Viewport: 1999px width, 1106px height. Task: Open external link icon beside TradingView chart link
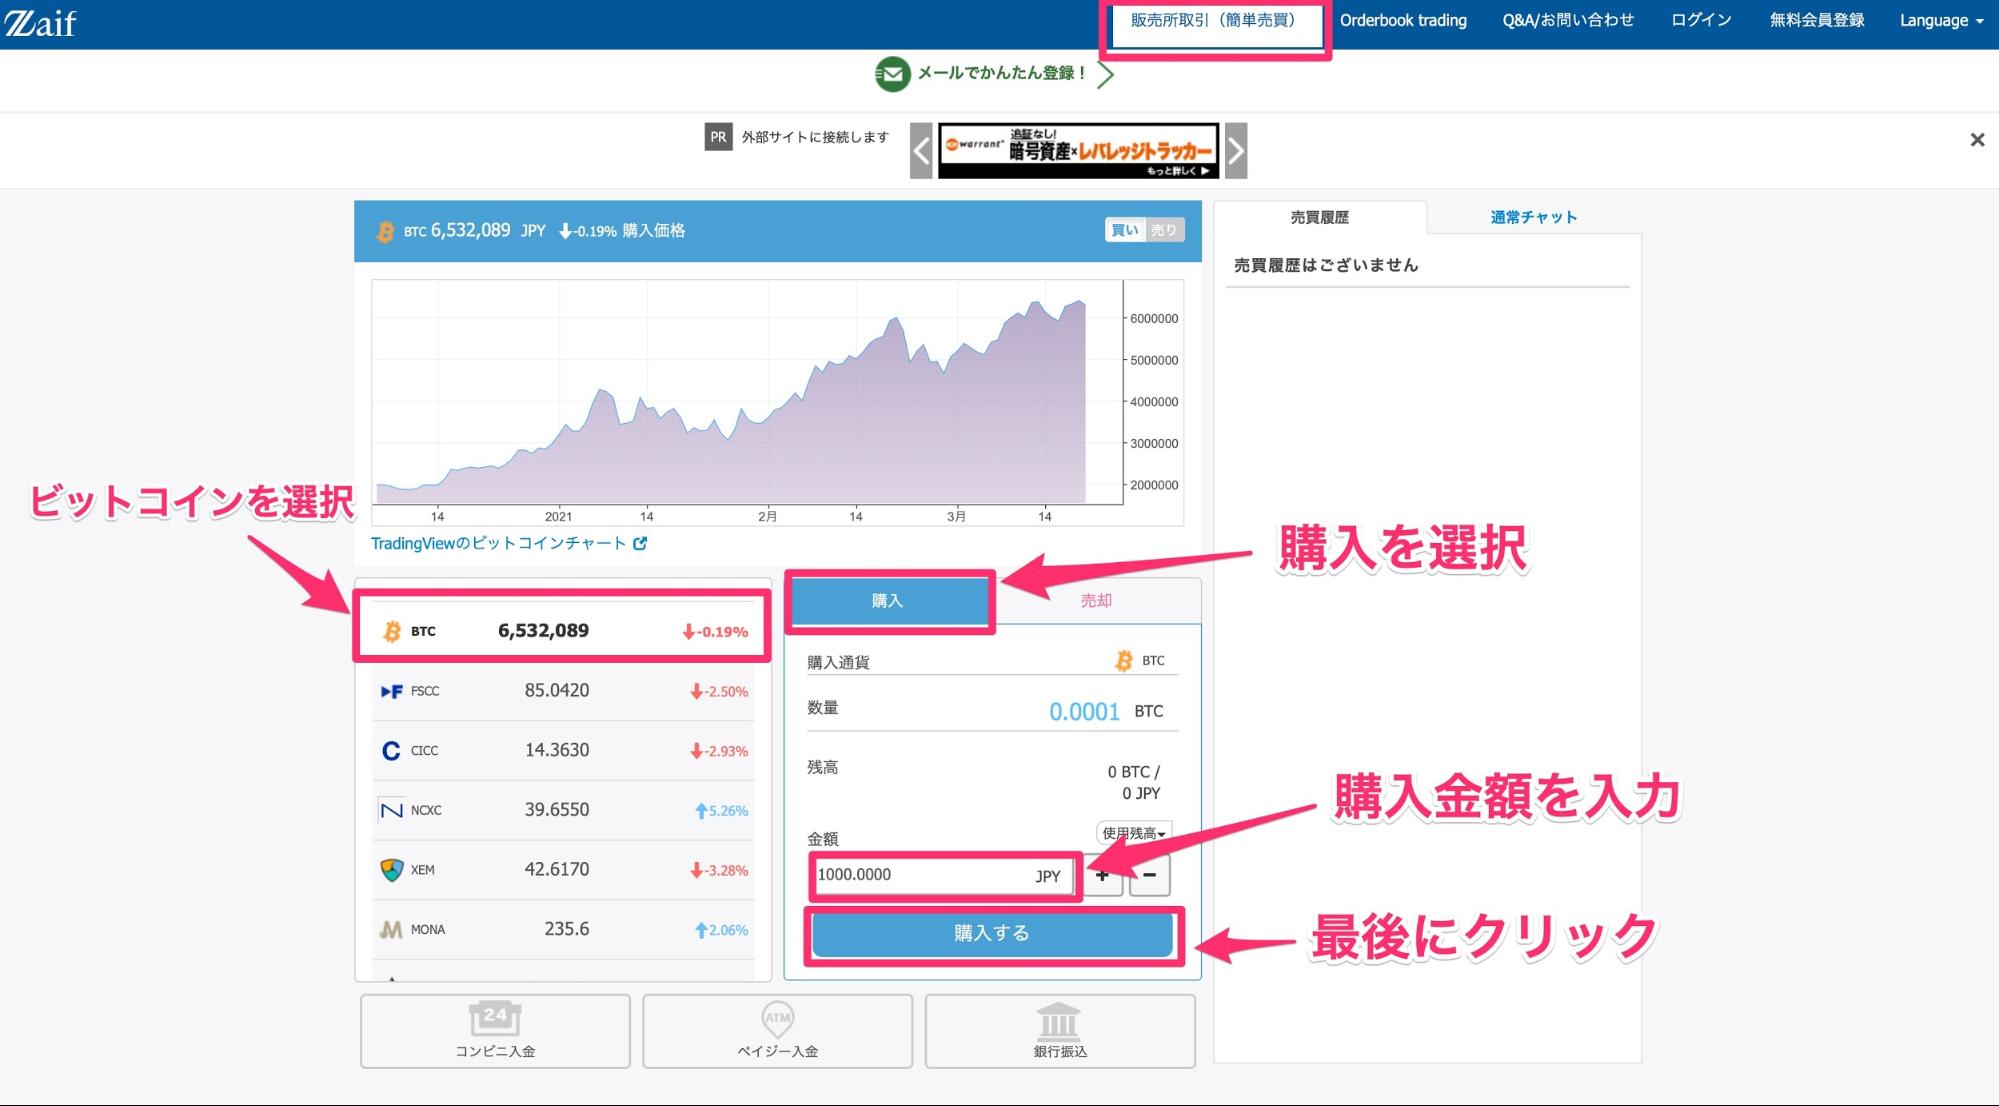pos(640,544)
